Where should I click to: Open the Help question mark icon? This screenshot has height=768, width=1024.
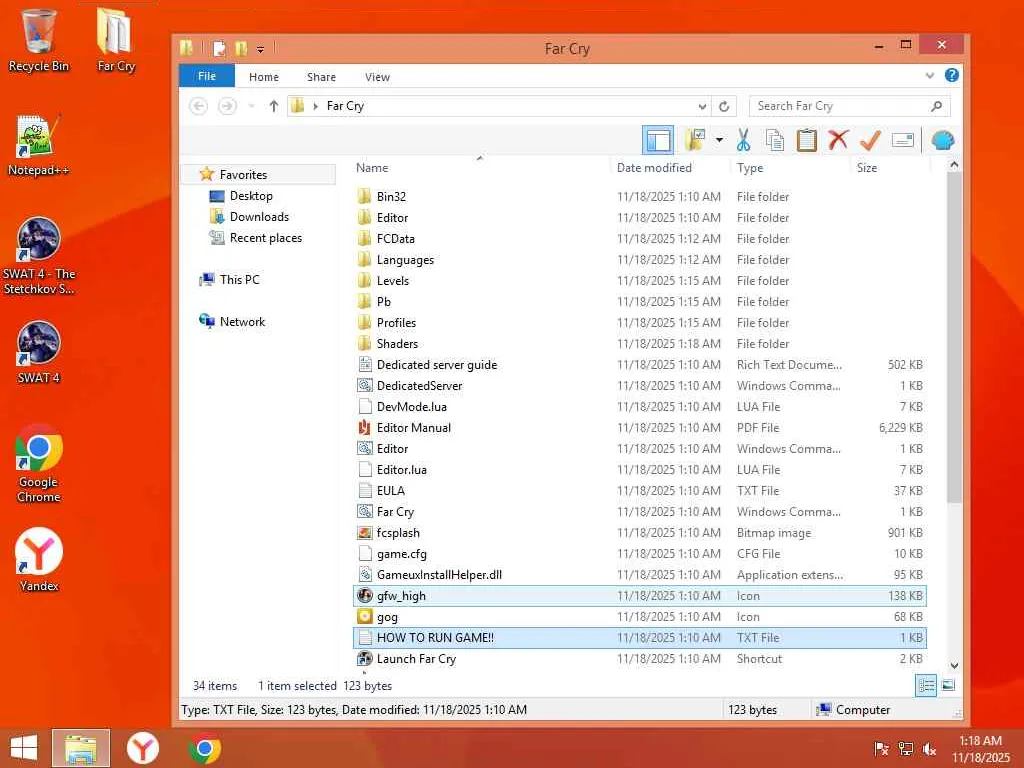click(952, 75)
